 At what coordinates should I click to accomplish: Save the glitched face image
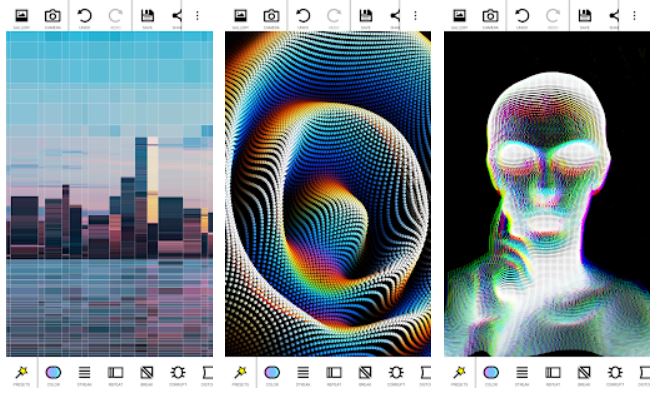click(585, 16)
